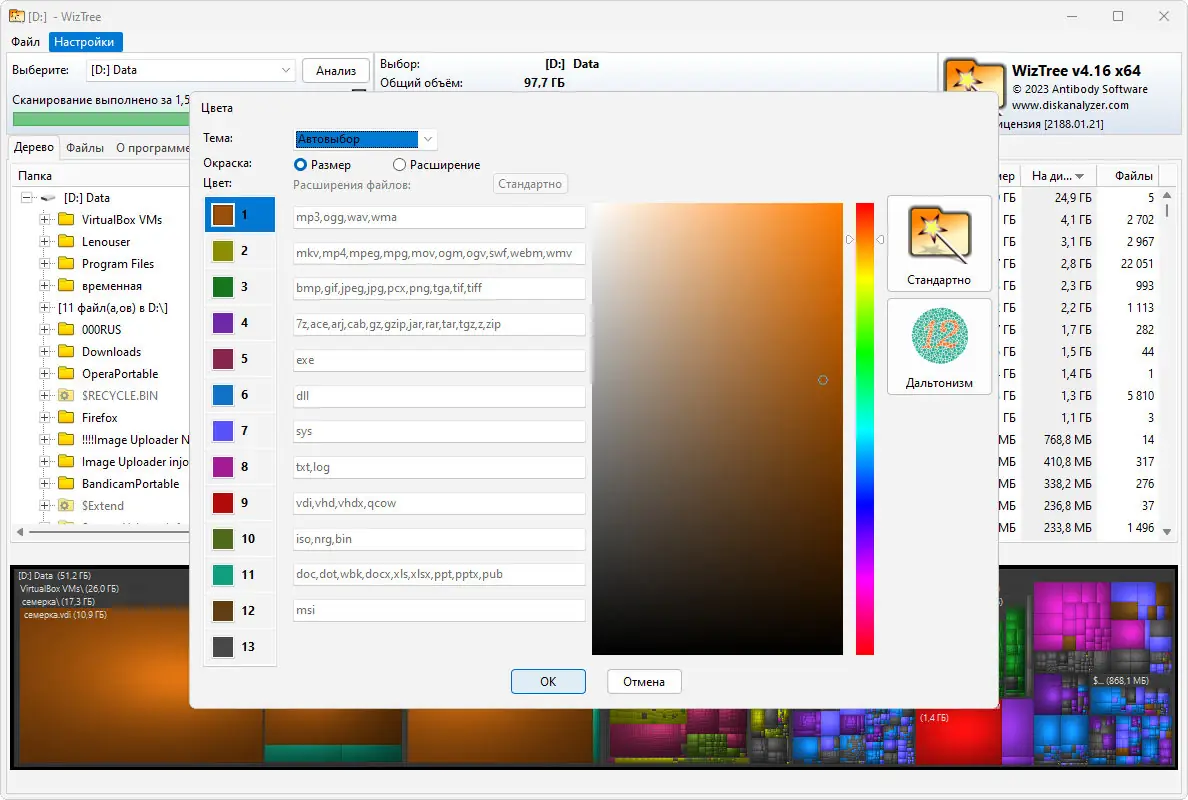The height and width of the screenshot is (800, 1188).
Task: Switch to the Файлы tab
Action: (85, 148)
